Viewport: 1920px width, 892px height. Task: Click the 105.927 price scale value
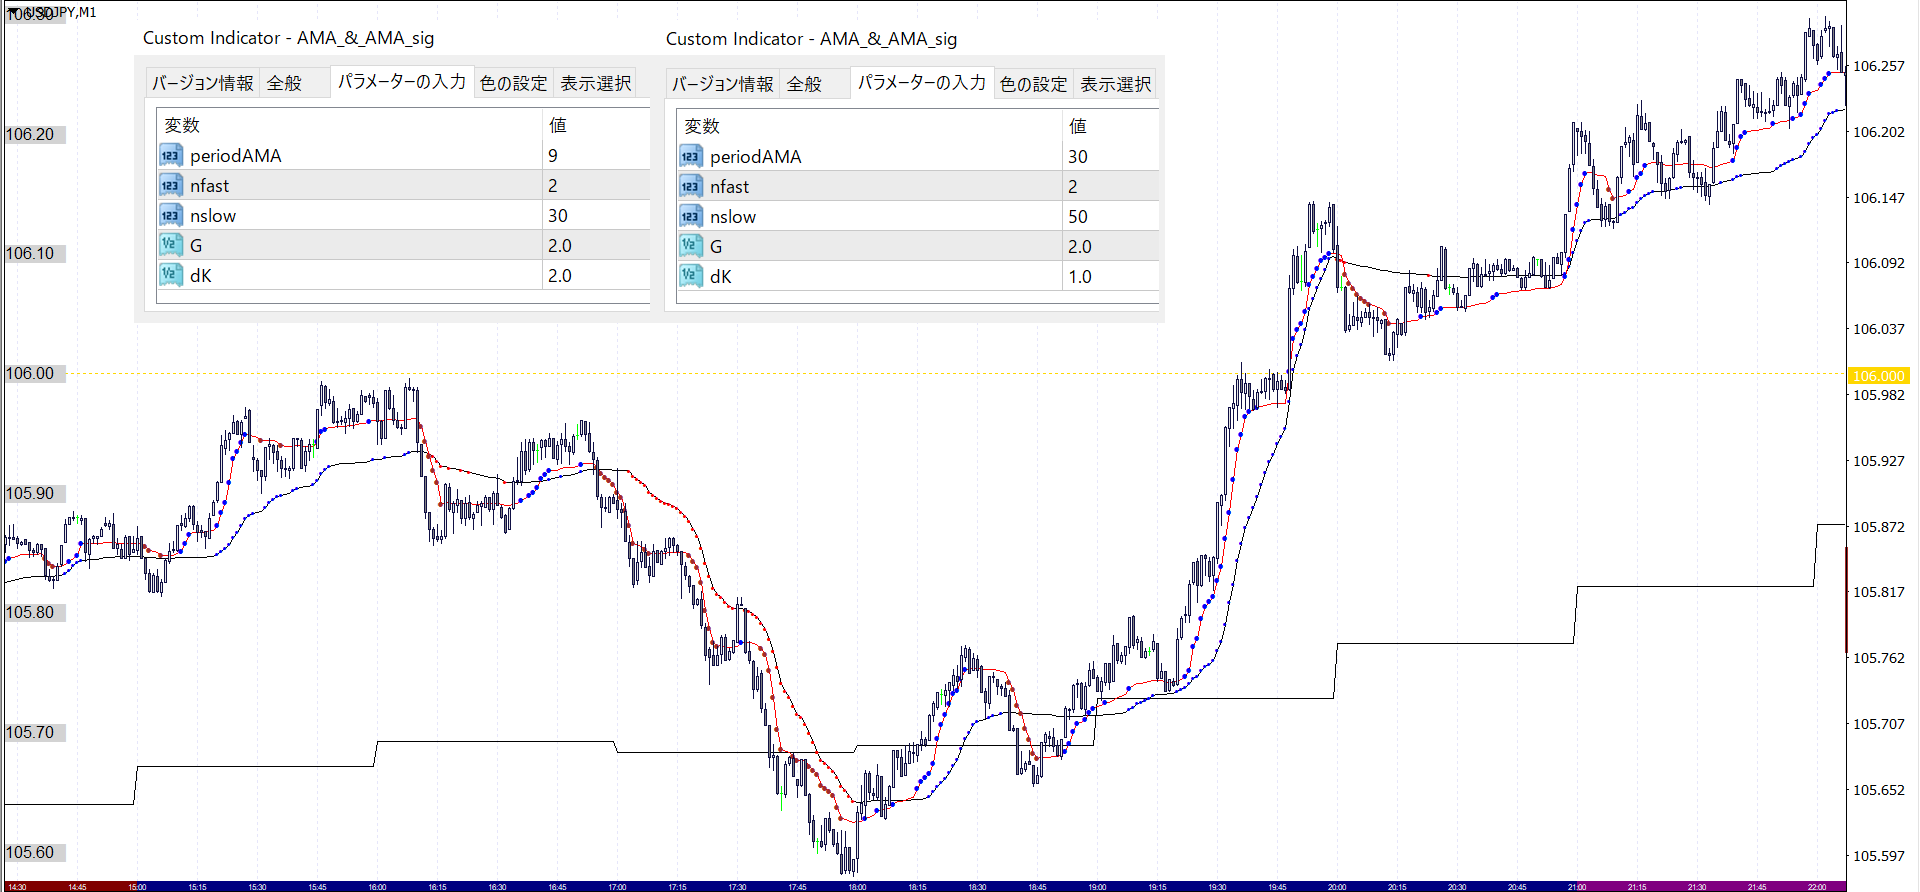[1879, 461]
